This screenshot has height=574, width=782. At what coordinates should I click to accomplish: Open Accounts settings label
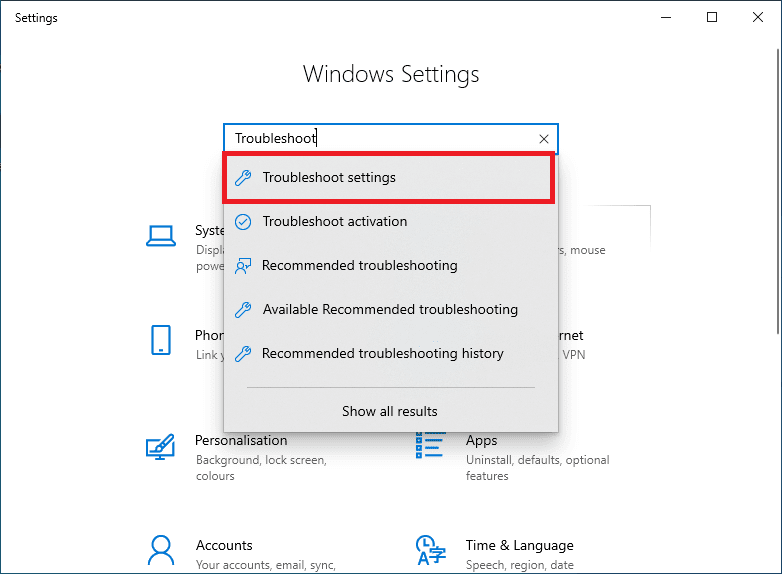tap(224, 546)
